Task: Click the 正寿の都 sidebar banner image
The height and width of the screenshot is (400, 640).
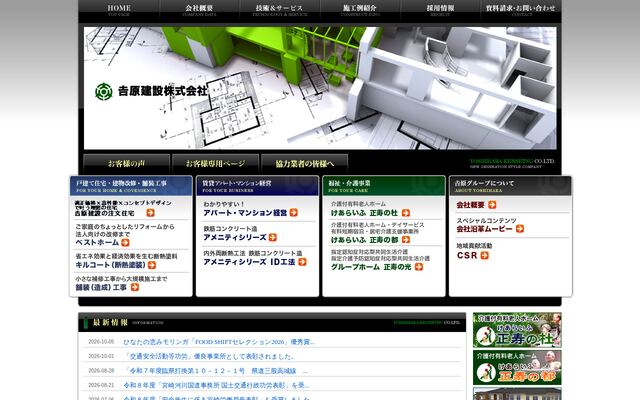Action: coord(517,367)
